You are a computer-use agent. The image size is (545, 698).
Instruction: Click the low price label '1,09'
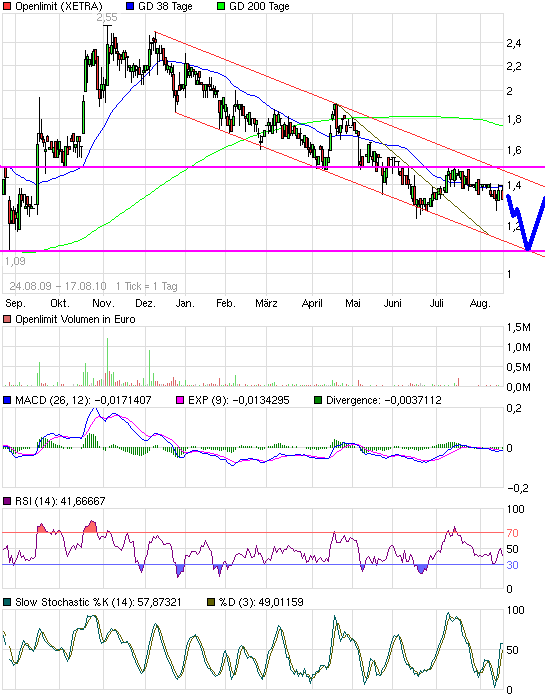click(x=15, y=261)
